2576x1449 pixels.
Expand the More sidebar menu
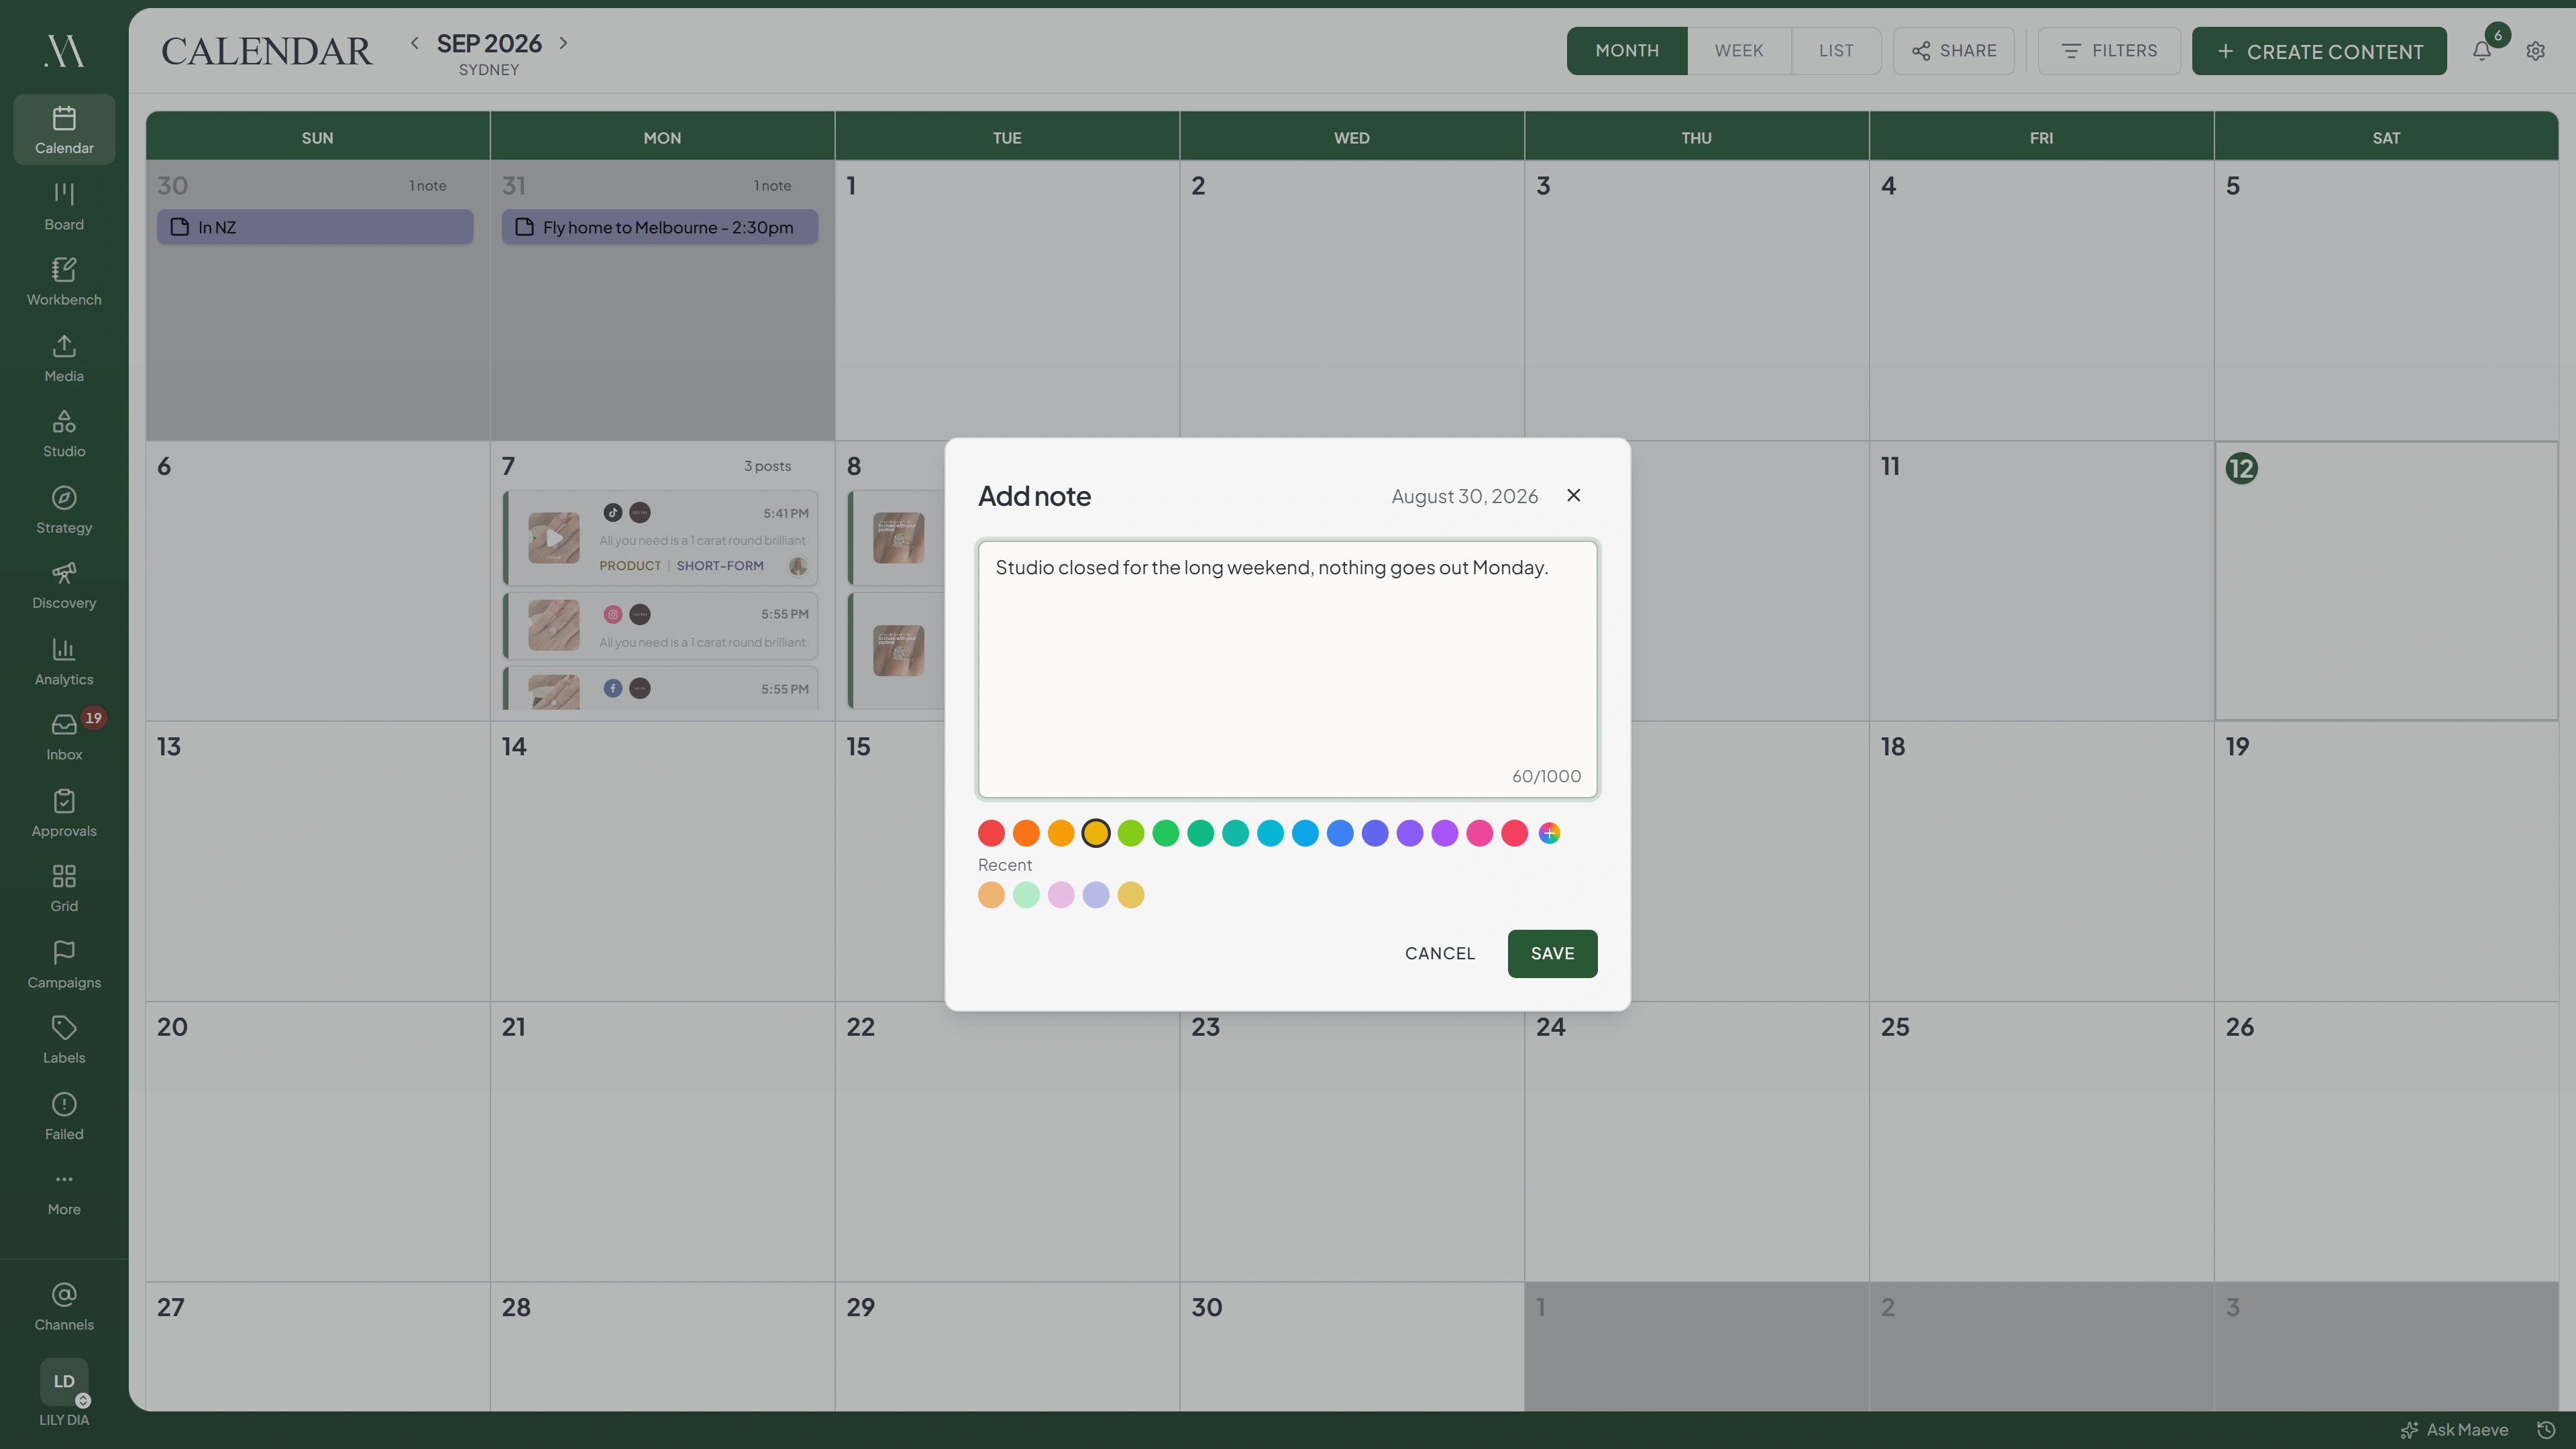(64, 1192)
